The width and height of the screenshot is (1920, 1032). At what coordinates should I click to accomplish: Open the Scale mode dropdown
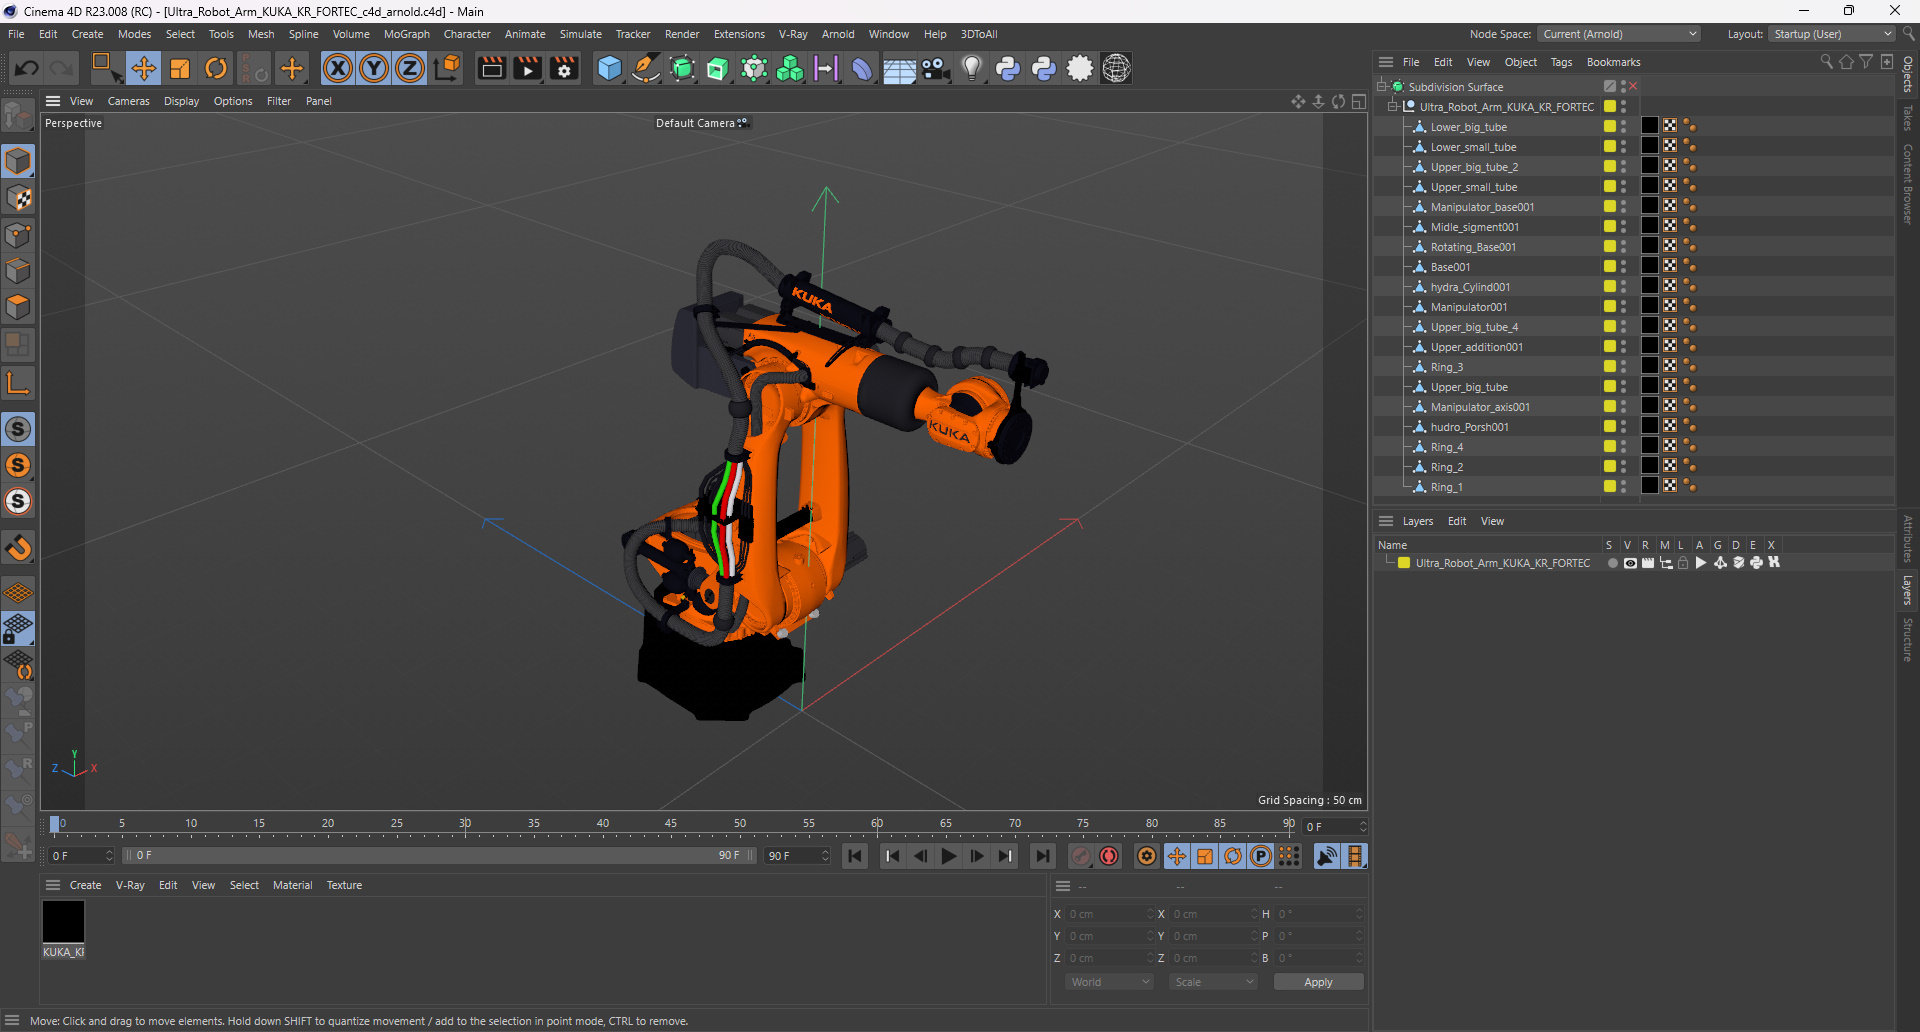click(1213, 982)
